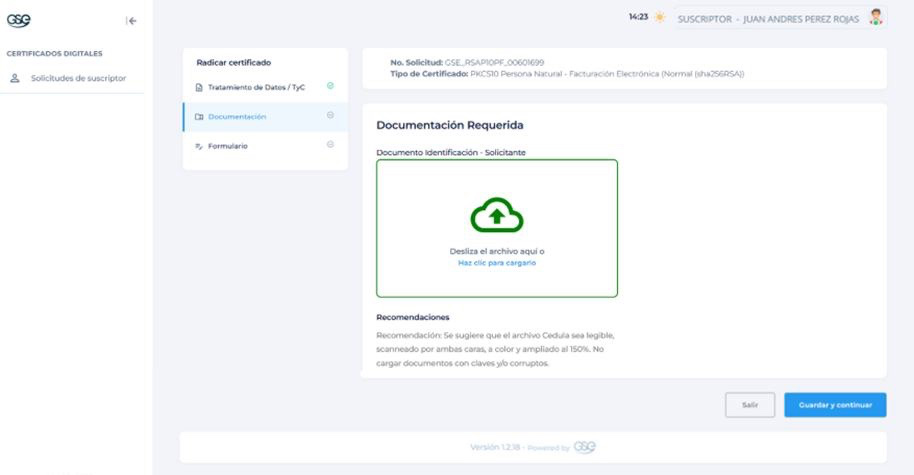Click the cloud upload icon
Screen dimensions: 914x475
497,215
